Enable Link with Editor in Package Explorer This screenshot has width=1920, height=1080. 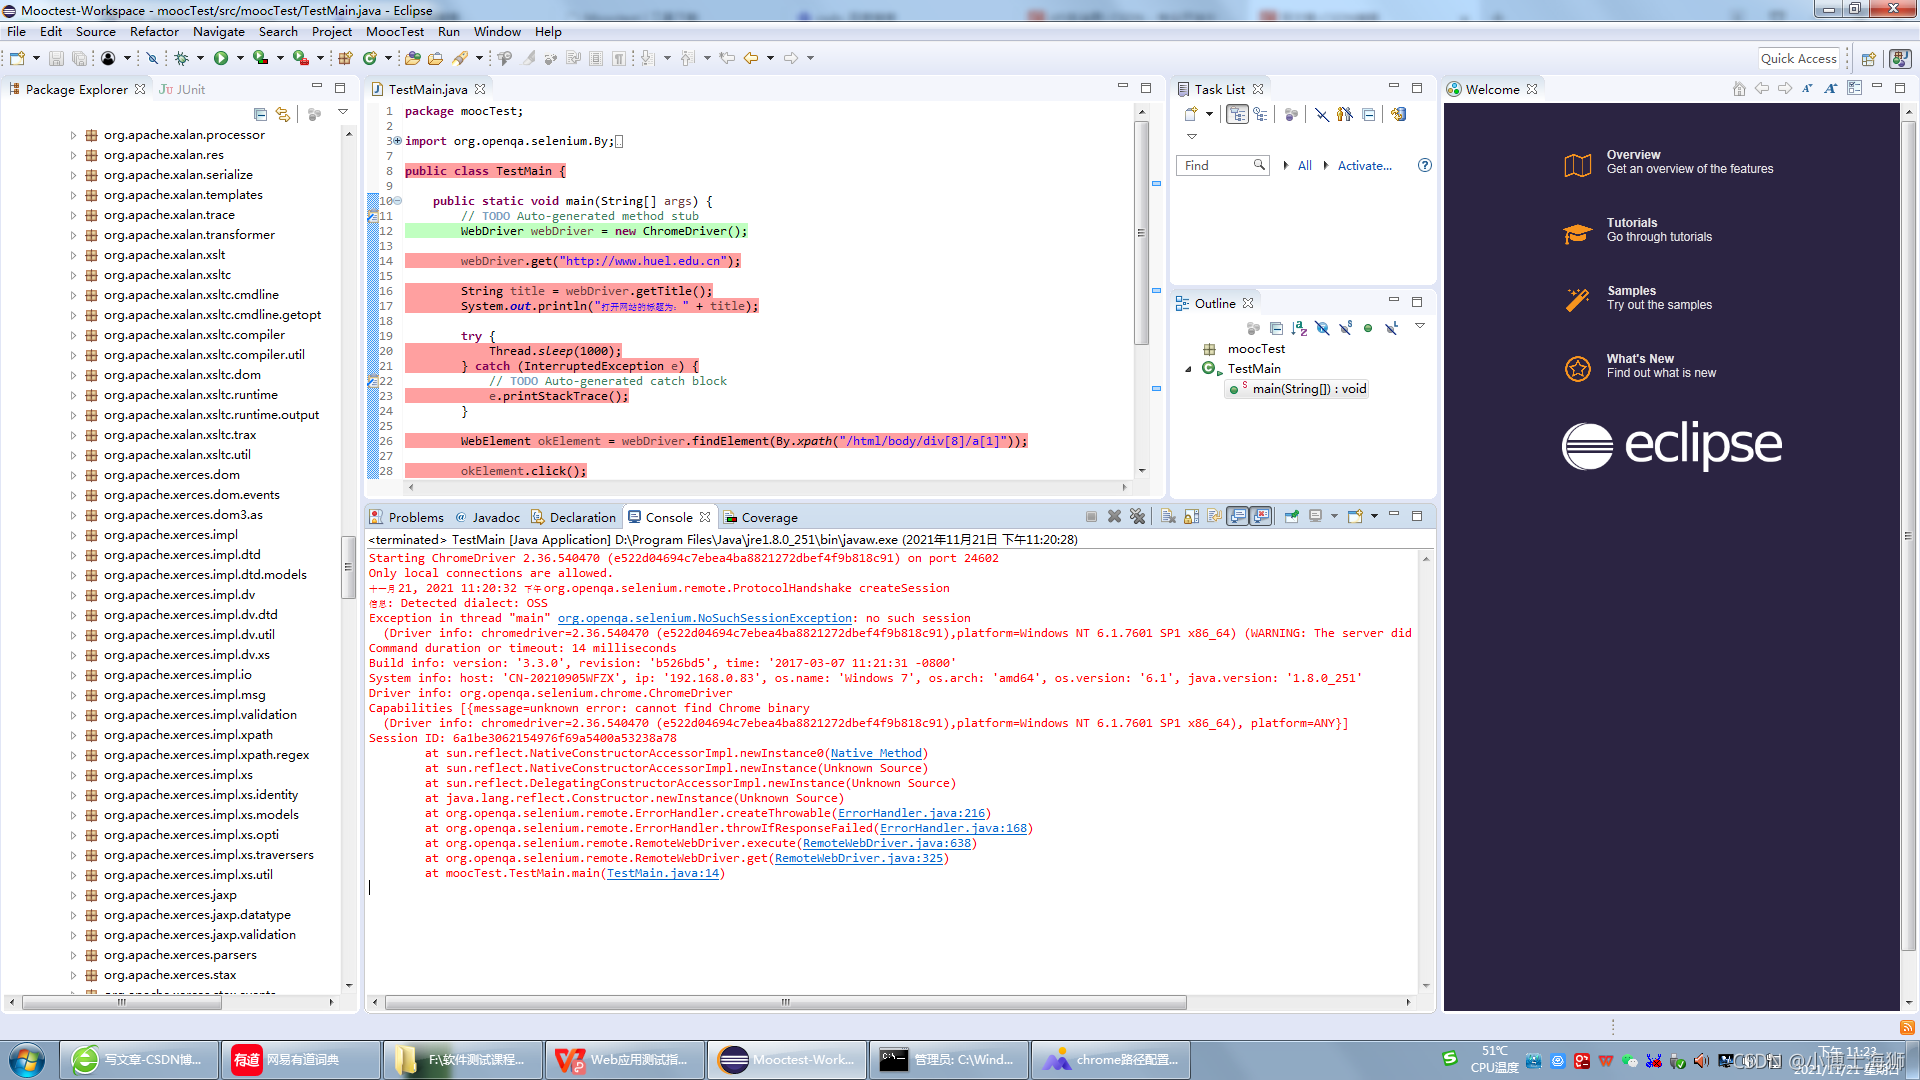click(283, 114)
